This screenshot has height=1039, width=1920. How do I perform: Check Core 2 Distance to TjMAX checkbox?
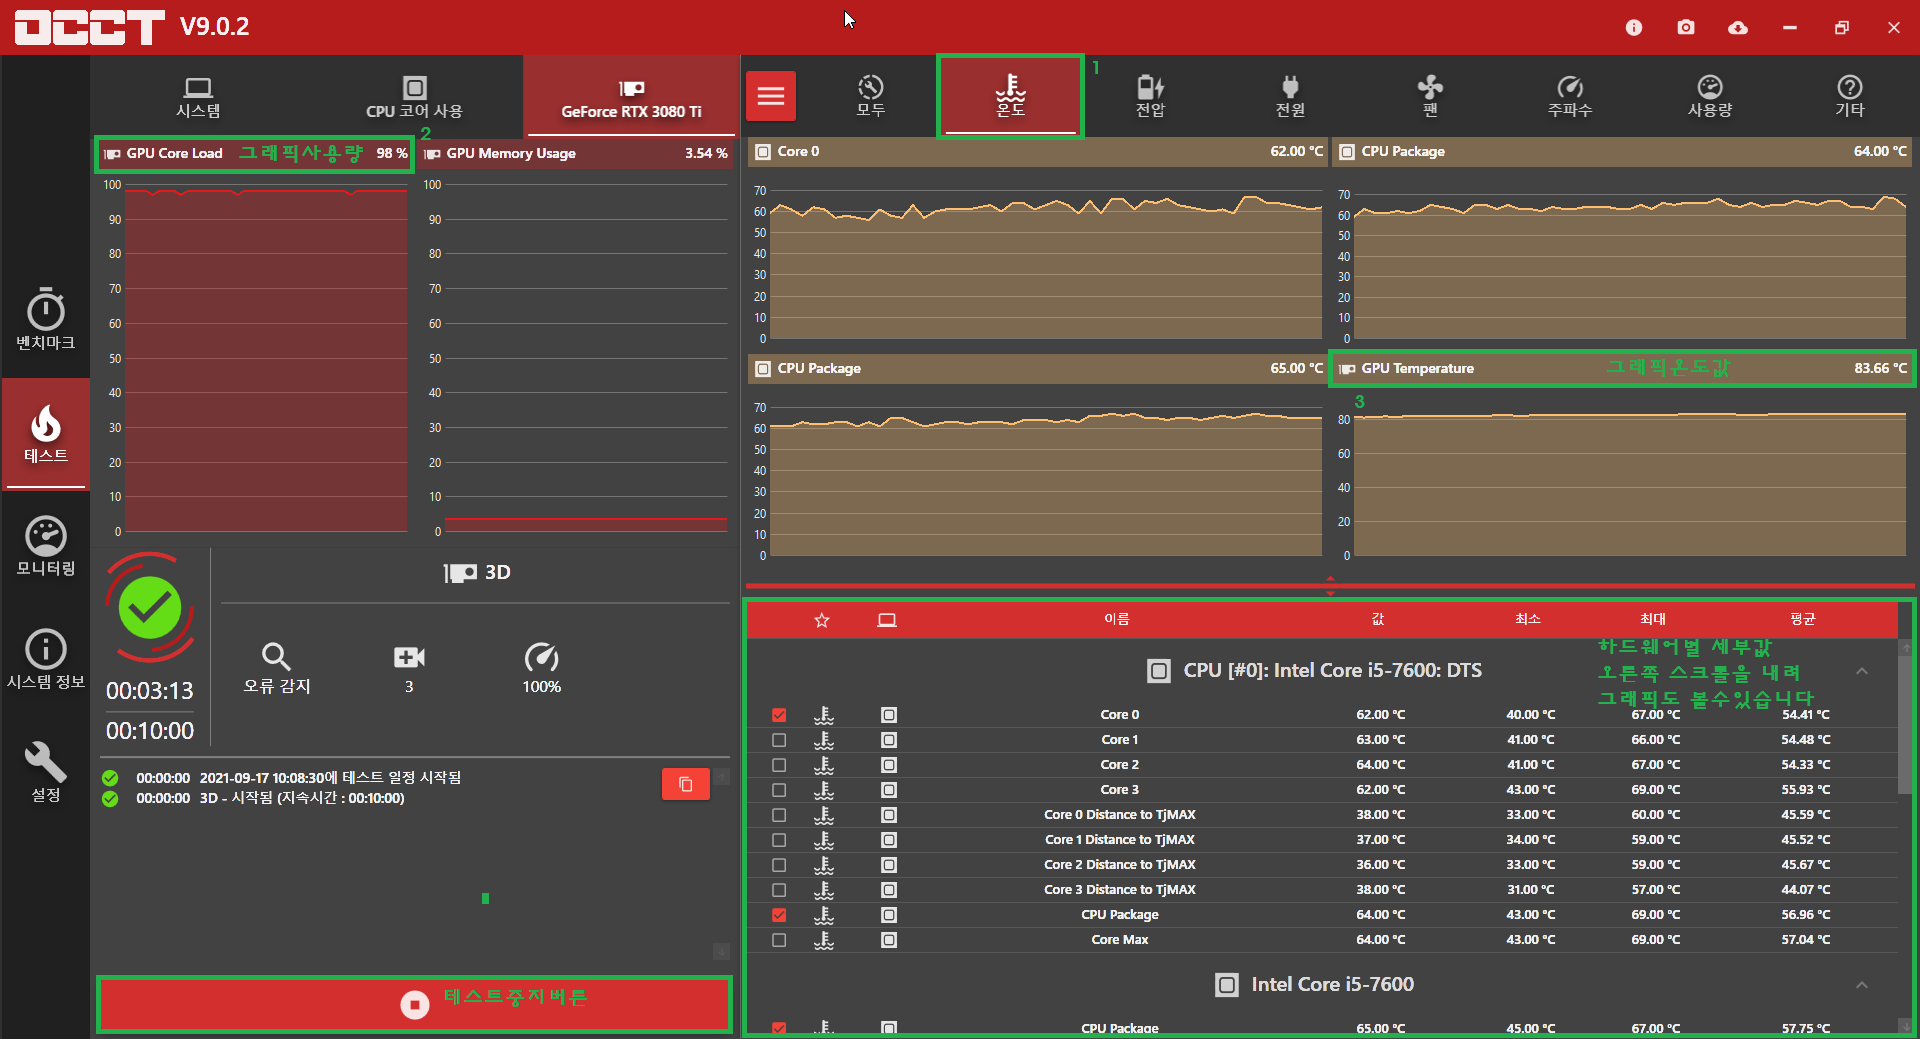click(779, 865)
